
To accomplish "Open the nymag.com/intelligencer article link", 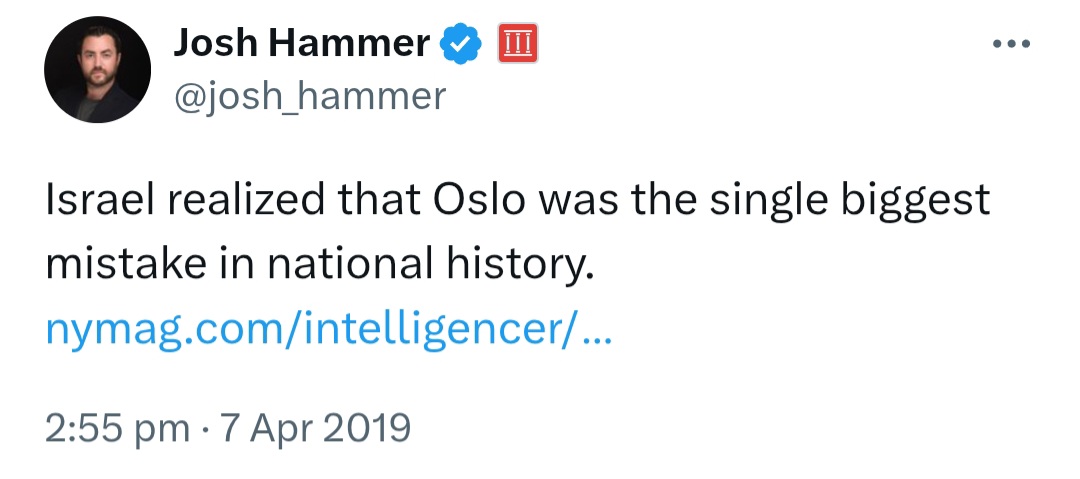I will coord(329,331).
